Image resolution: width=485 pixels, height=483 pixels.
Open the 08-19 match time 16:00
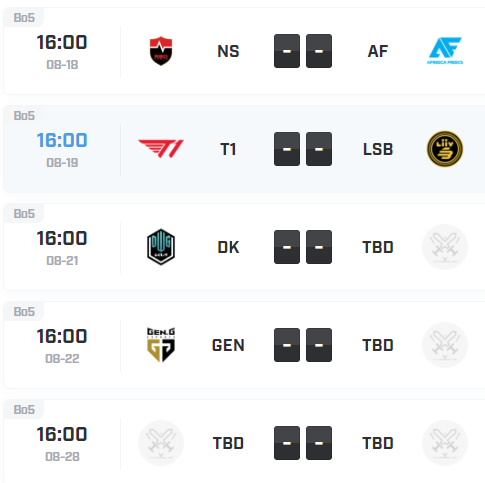point(62,140)
